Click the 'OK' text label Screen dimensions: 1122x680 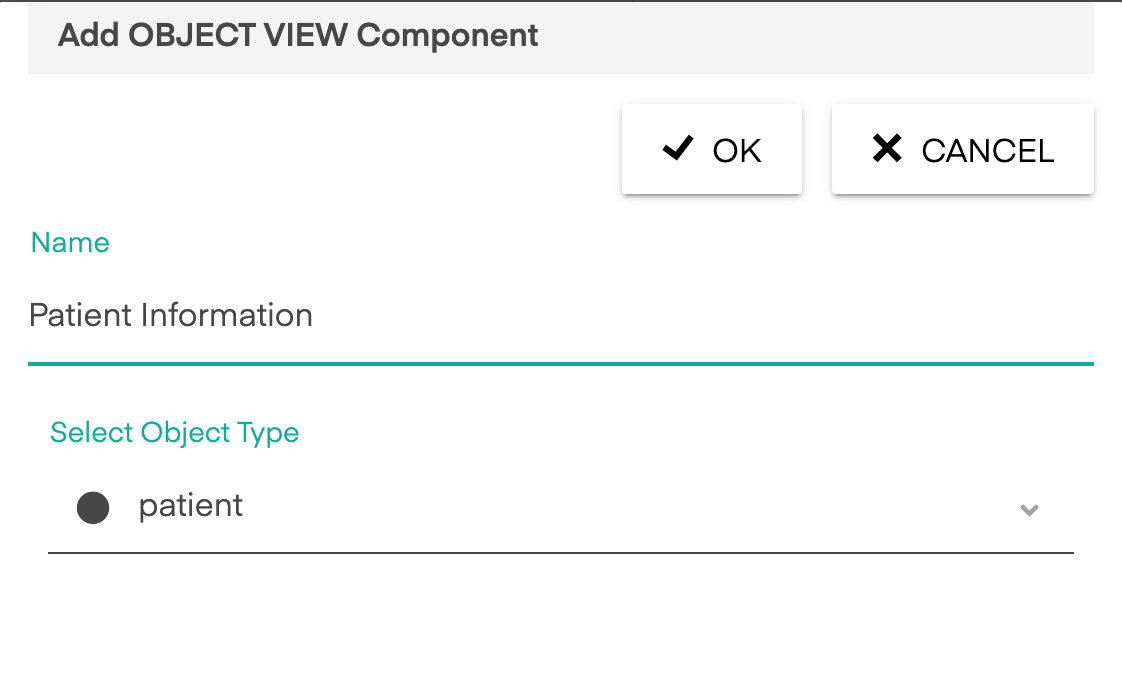pyautogui.click(x=737, y=151)
